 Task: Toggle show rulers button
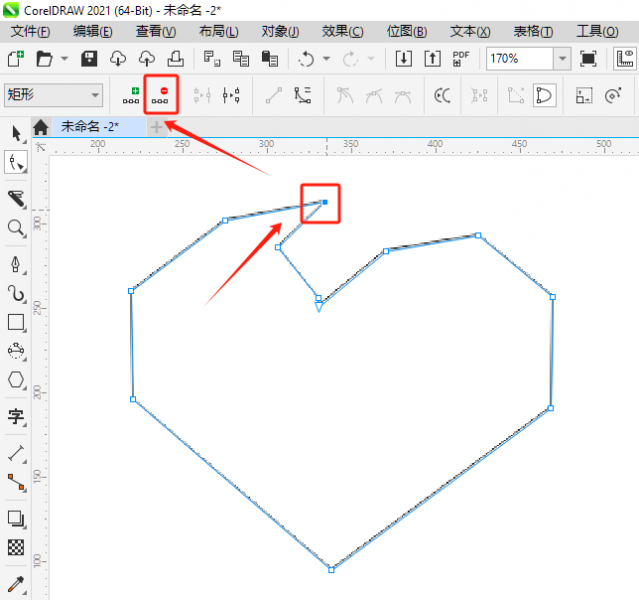pyautogui.click(x=625, y=59)
